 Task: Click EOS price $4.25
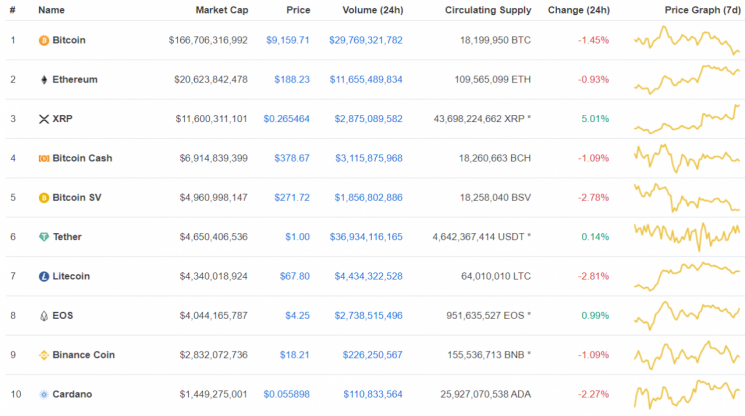click(x=297, y=316)
